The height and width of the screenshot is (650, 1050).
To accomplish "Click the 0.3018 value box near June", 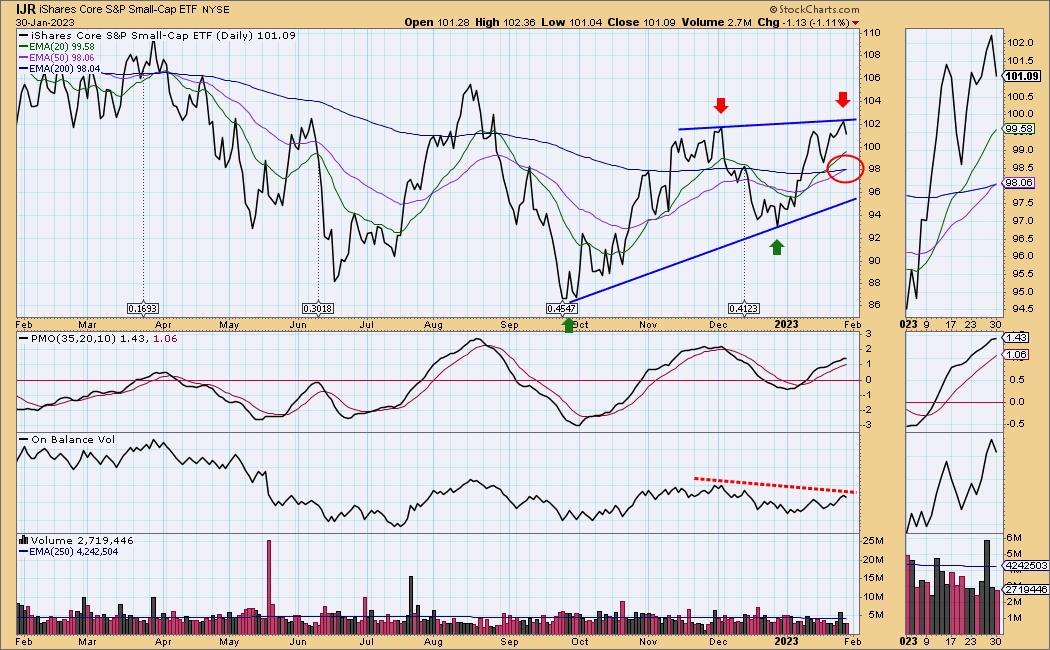I will click(318, 309).
